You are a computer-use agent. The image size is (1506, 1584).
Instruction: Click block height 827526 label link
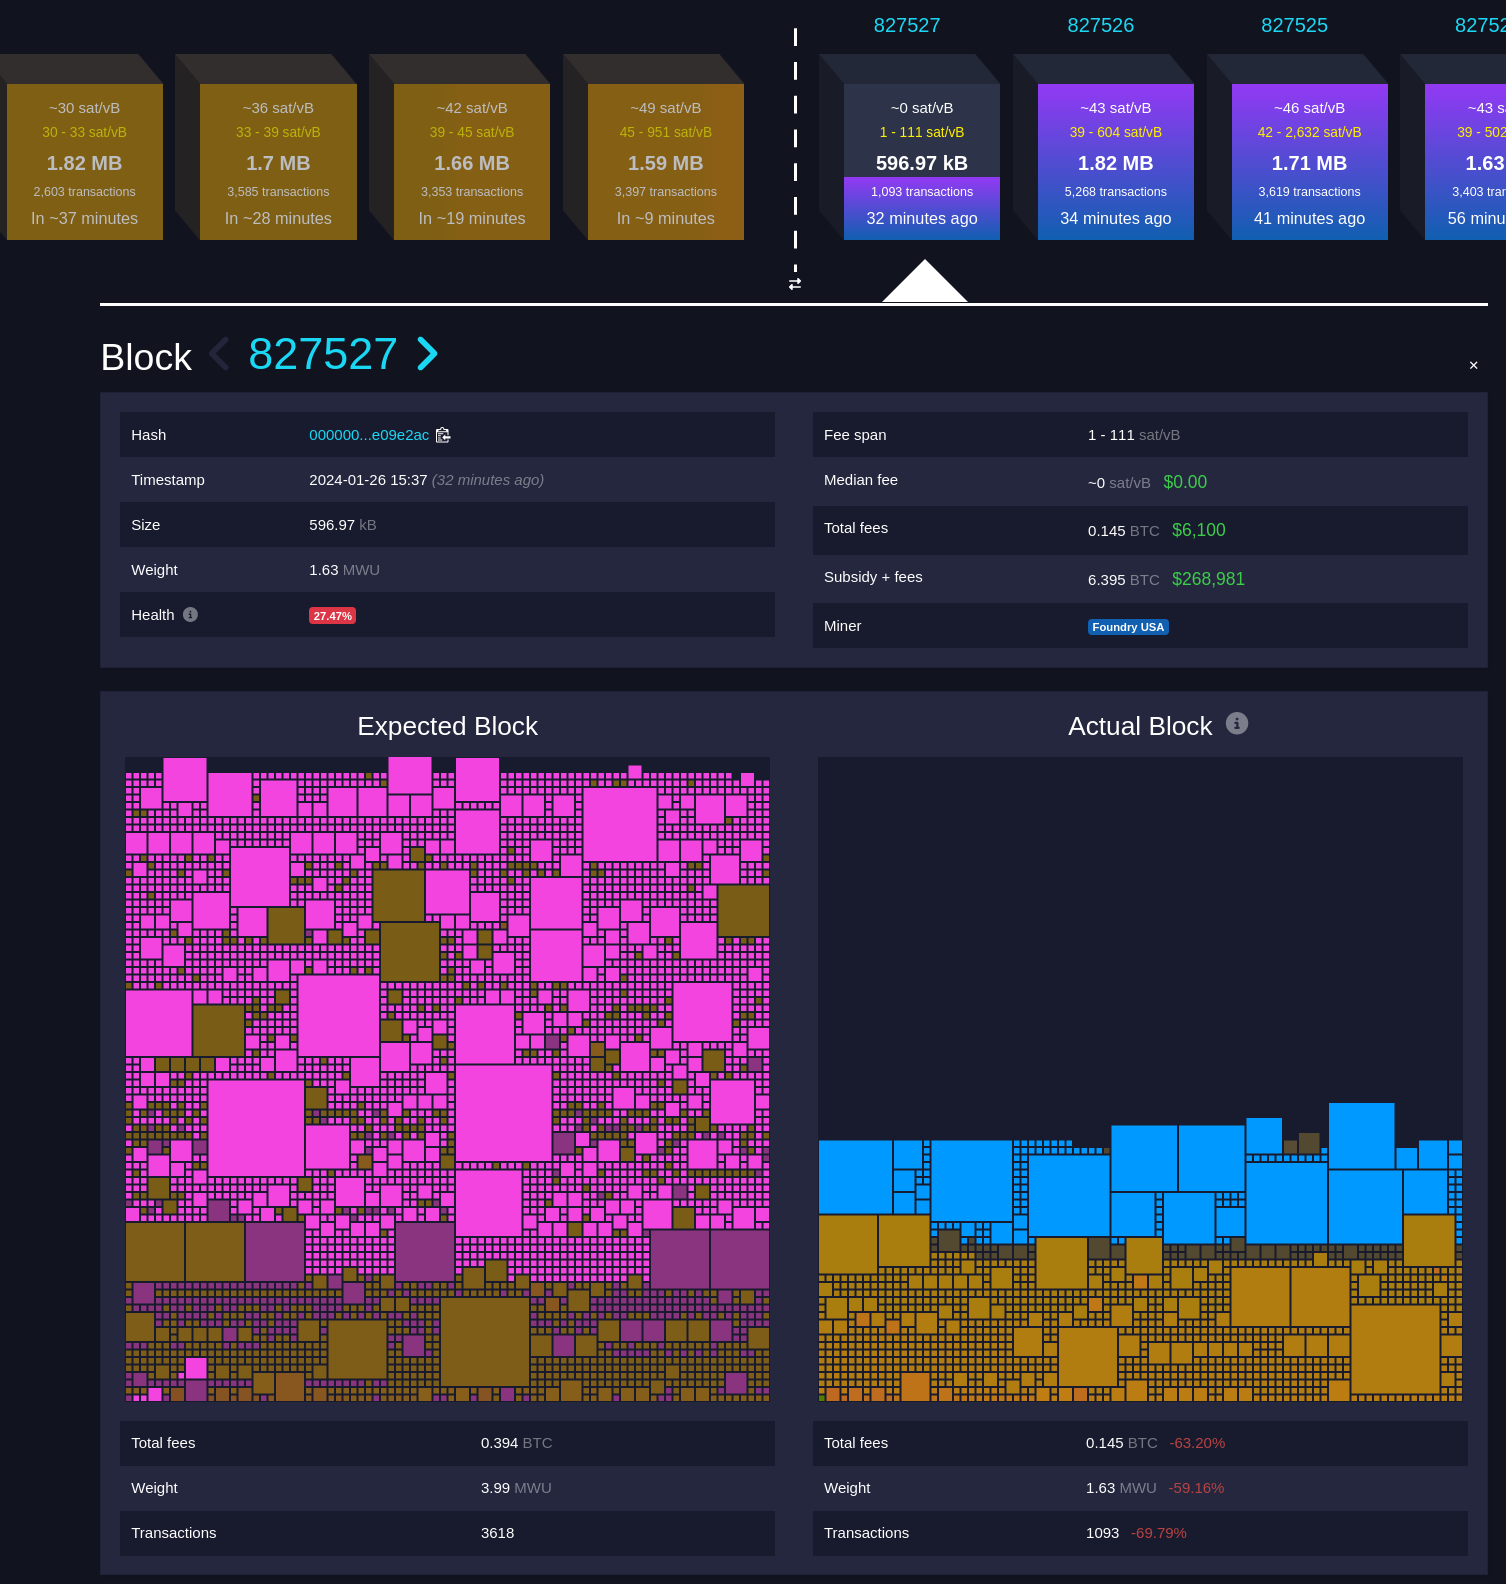click(x=1100, y=25)
